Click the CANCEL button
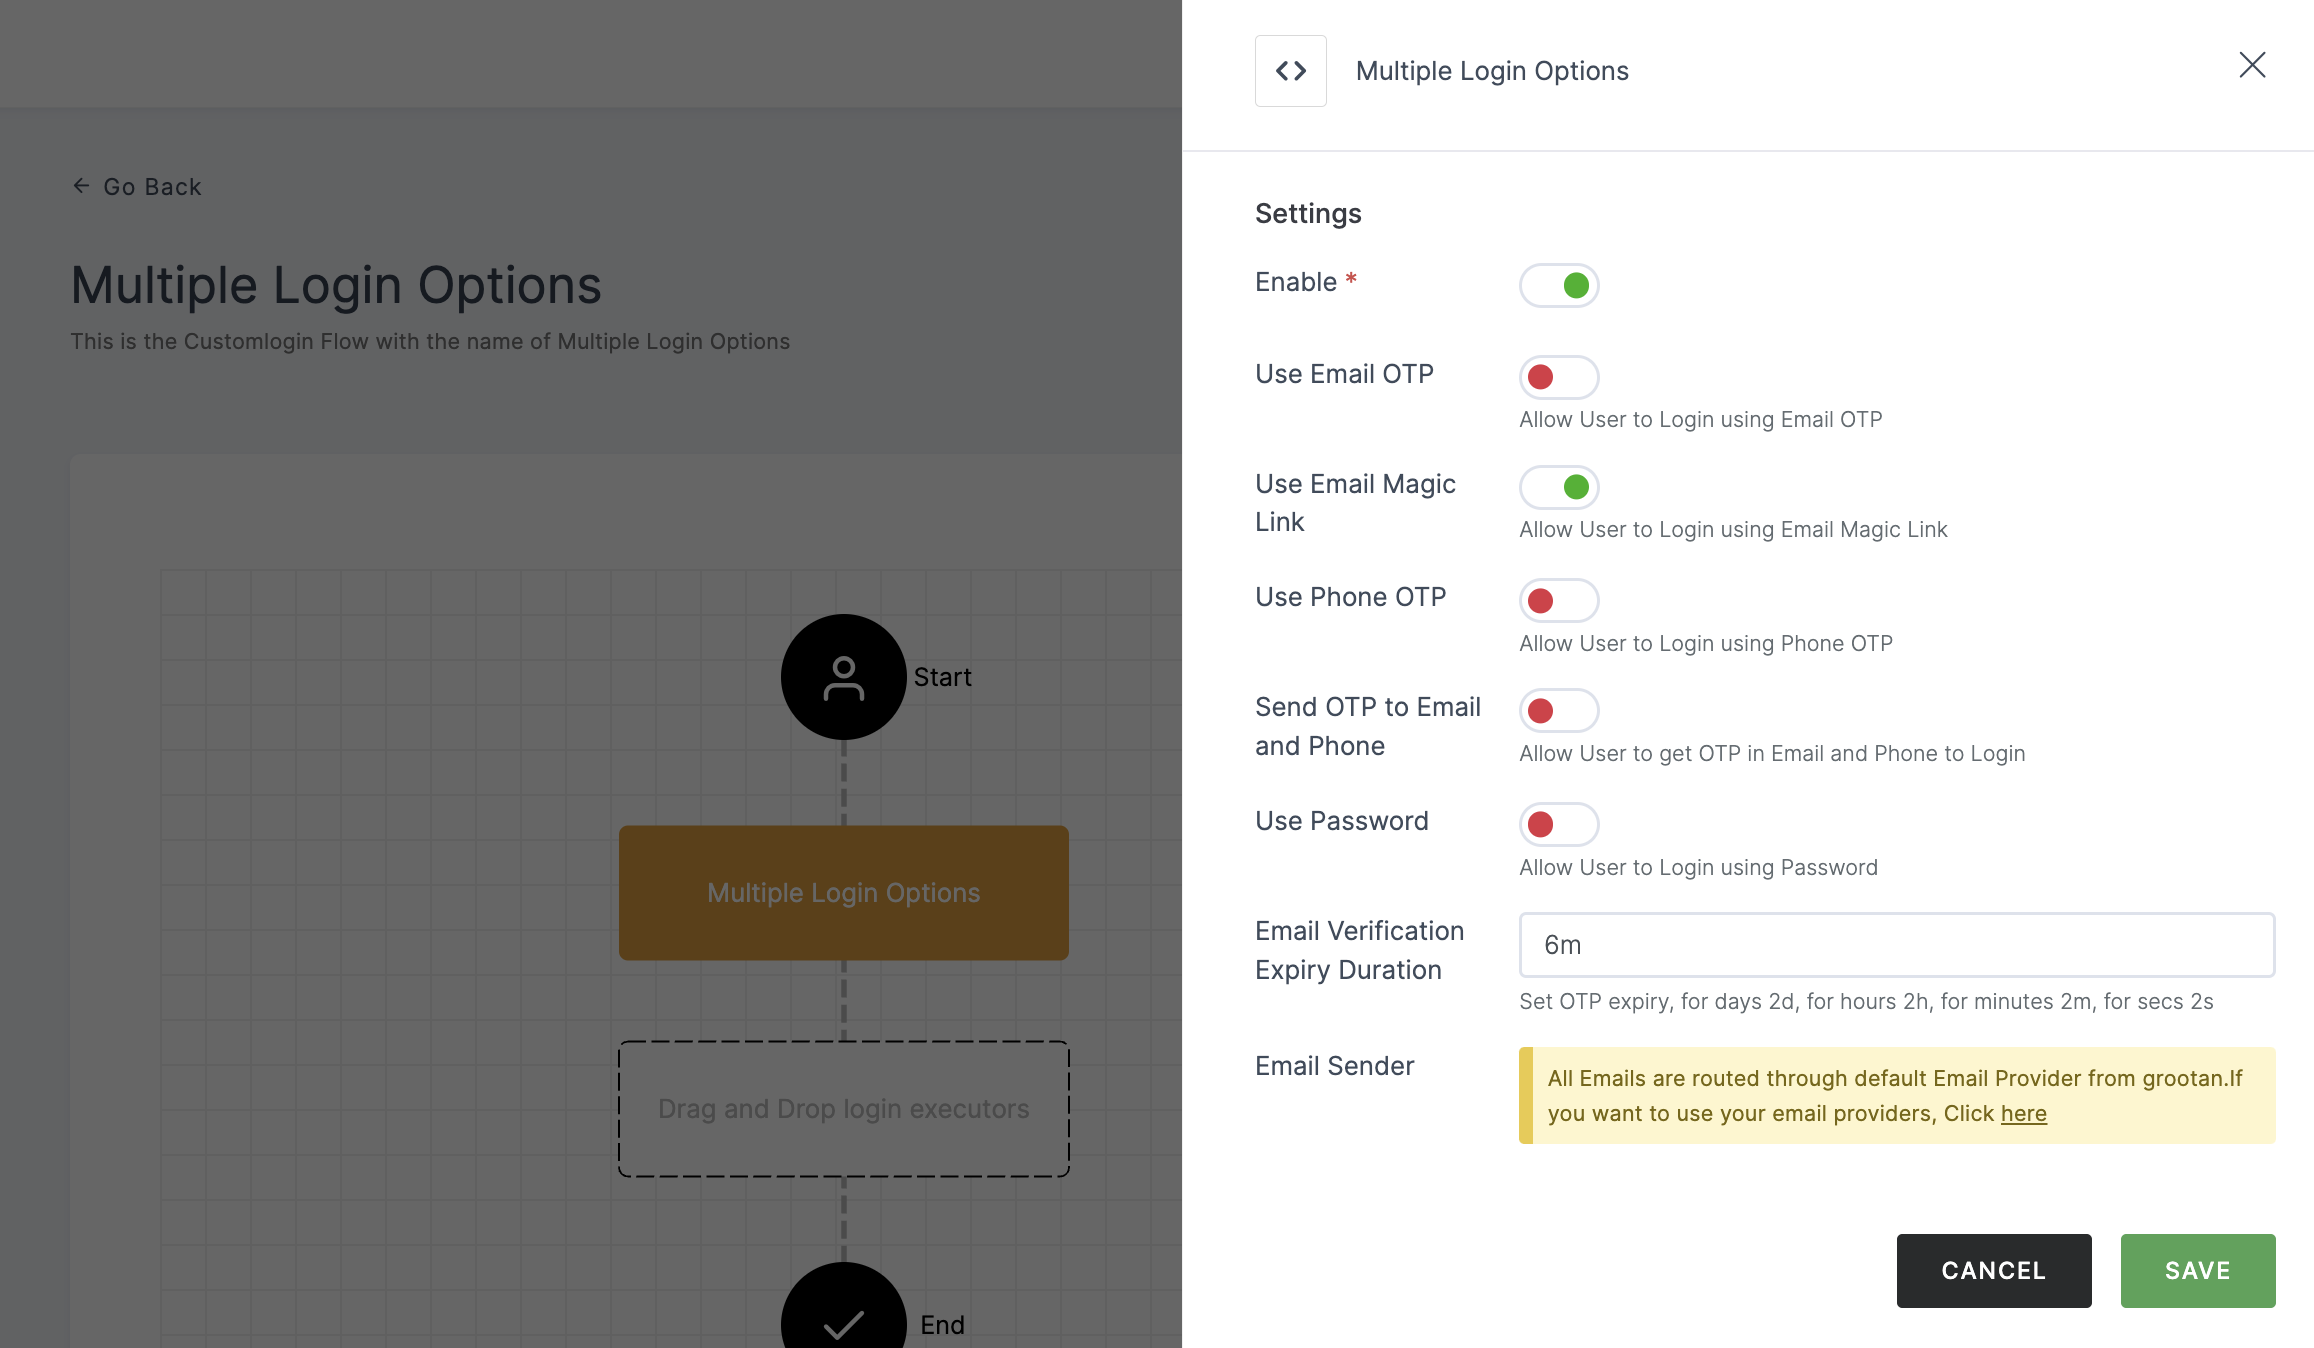The width and height of the screenshot is (2314, 1348). point(1994,1271)
